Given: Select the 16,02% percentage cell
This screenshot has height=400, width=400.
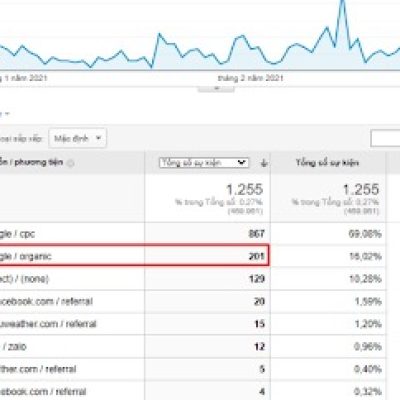Looking at the screenshot, I should (365, 256).
